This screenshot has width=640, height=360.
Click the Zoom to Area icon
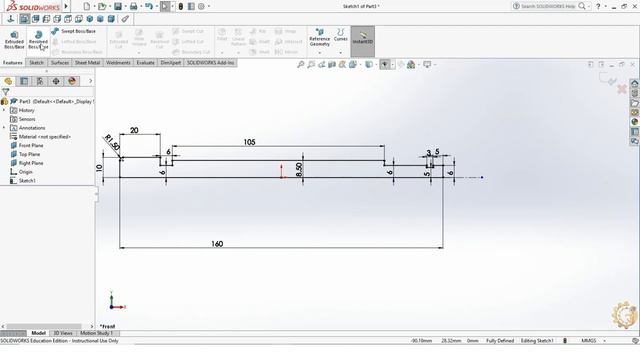pyautogui.click(x=311, y=64)
